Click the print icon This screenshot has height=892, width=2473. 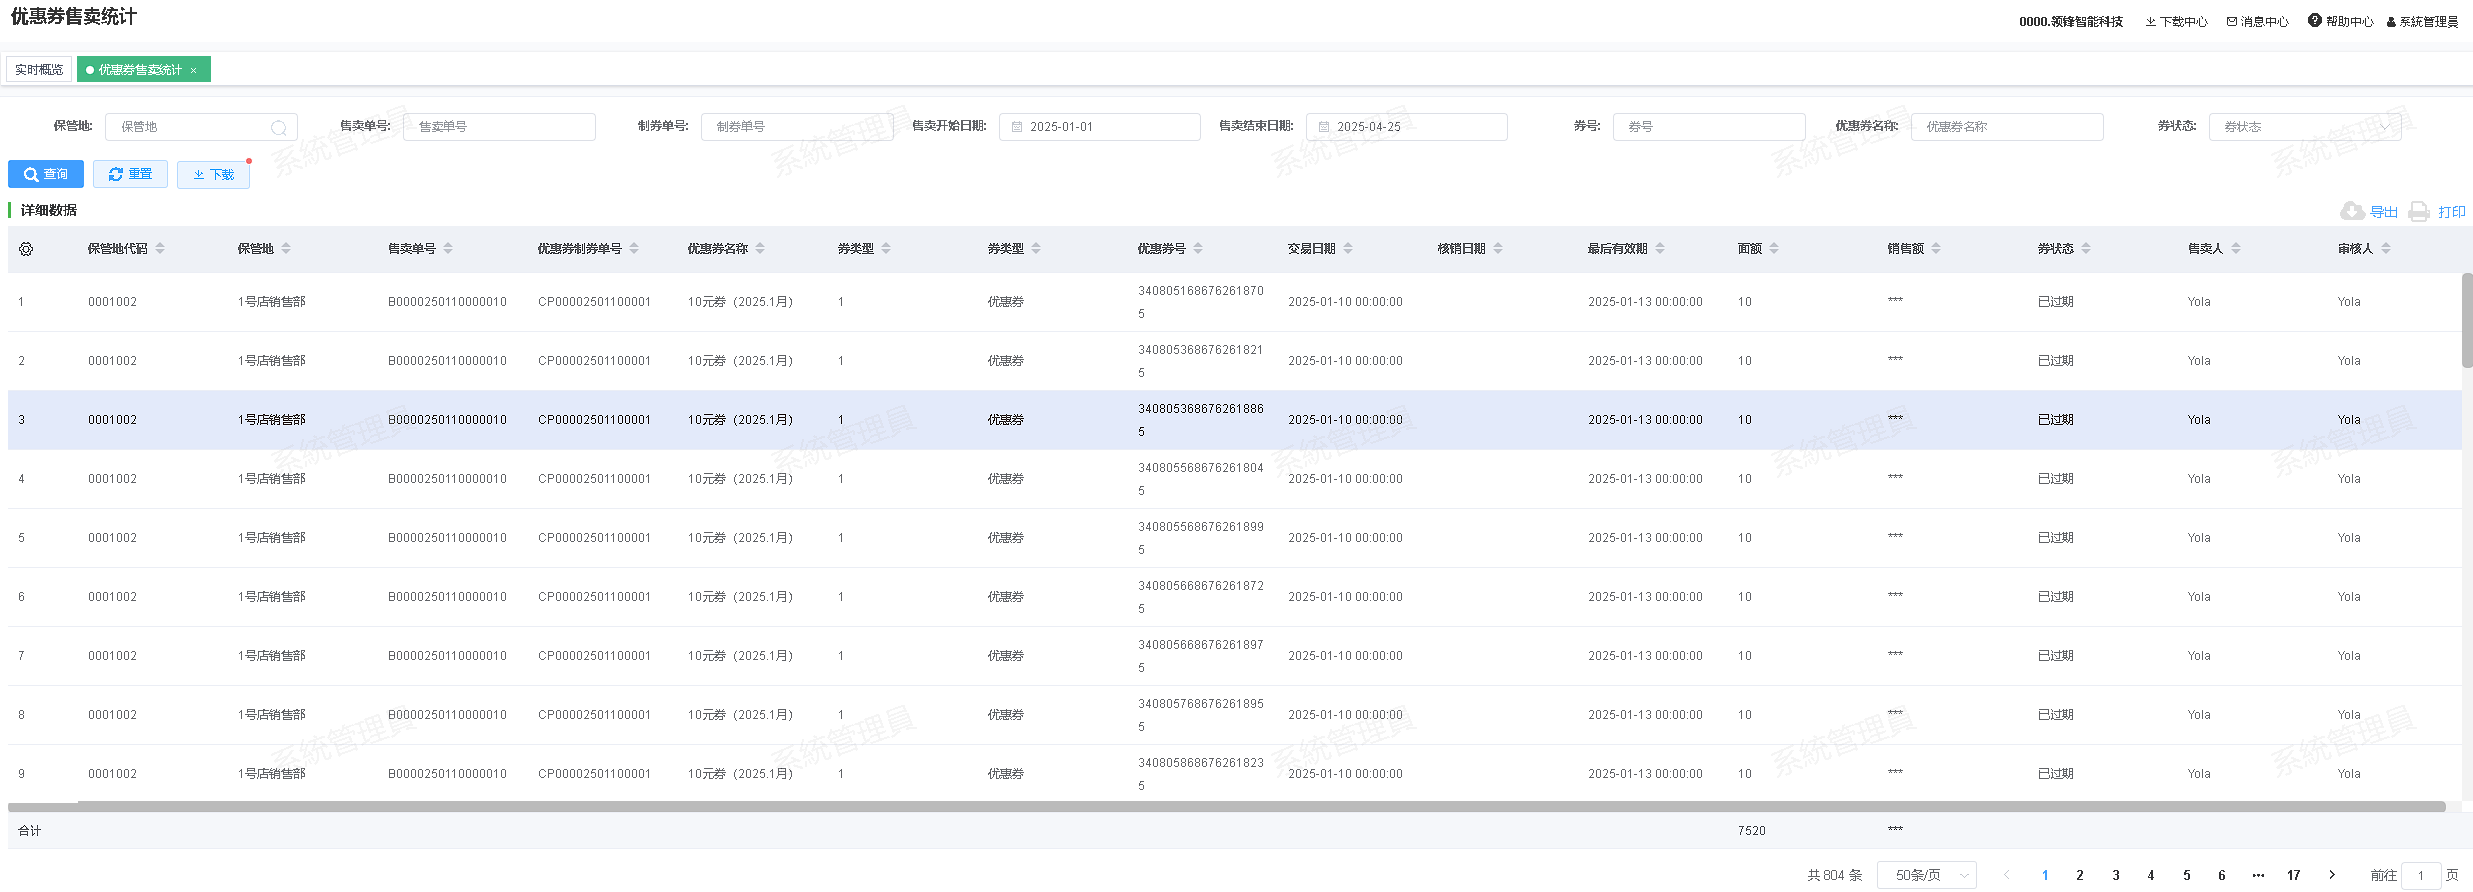pos(2418,211)
